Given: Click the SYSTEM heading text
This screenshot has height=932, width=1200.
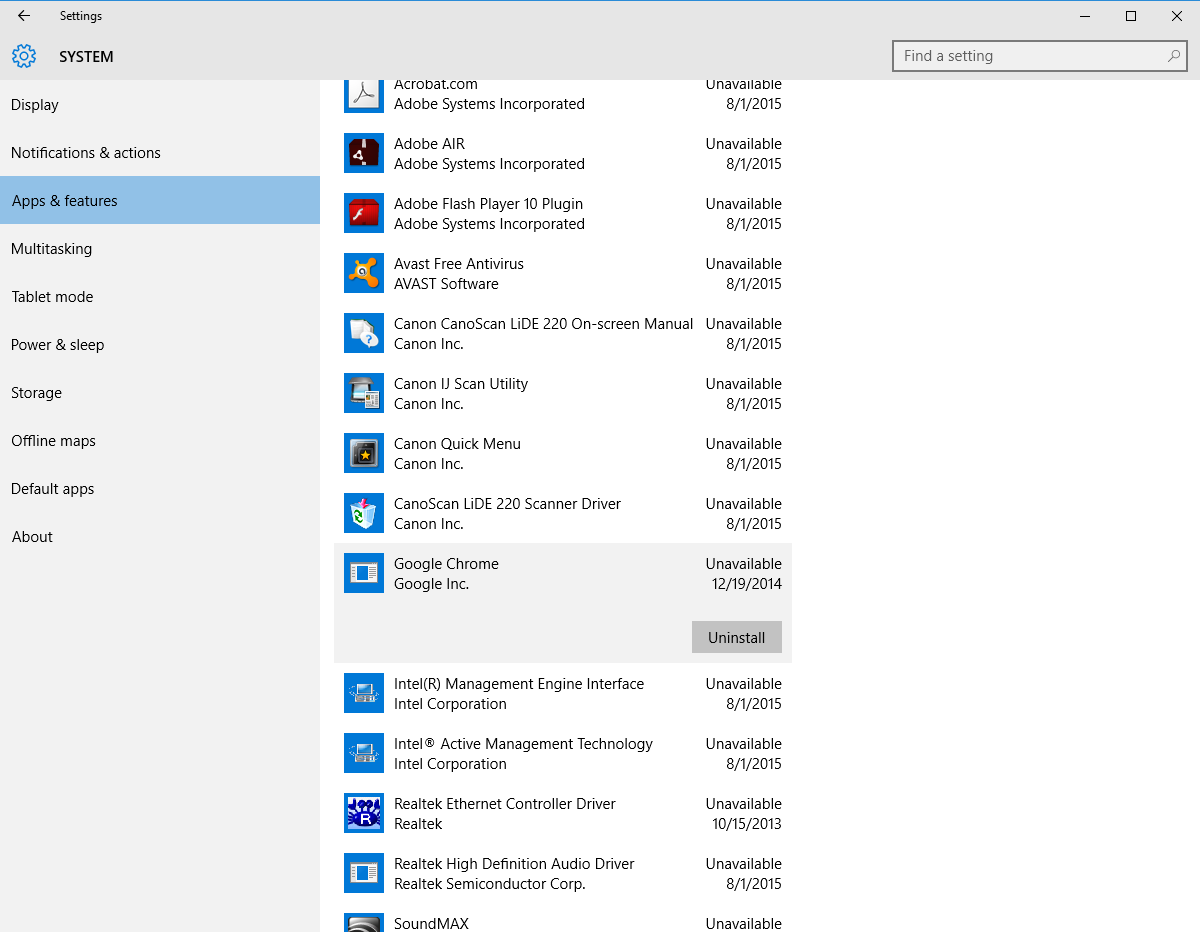Looking at the screenshot, I should point(86,57).
